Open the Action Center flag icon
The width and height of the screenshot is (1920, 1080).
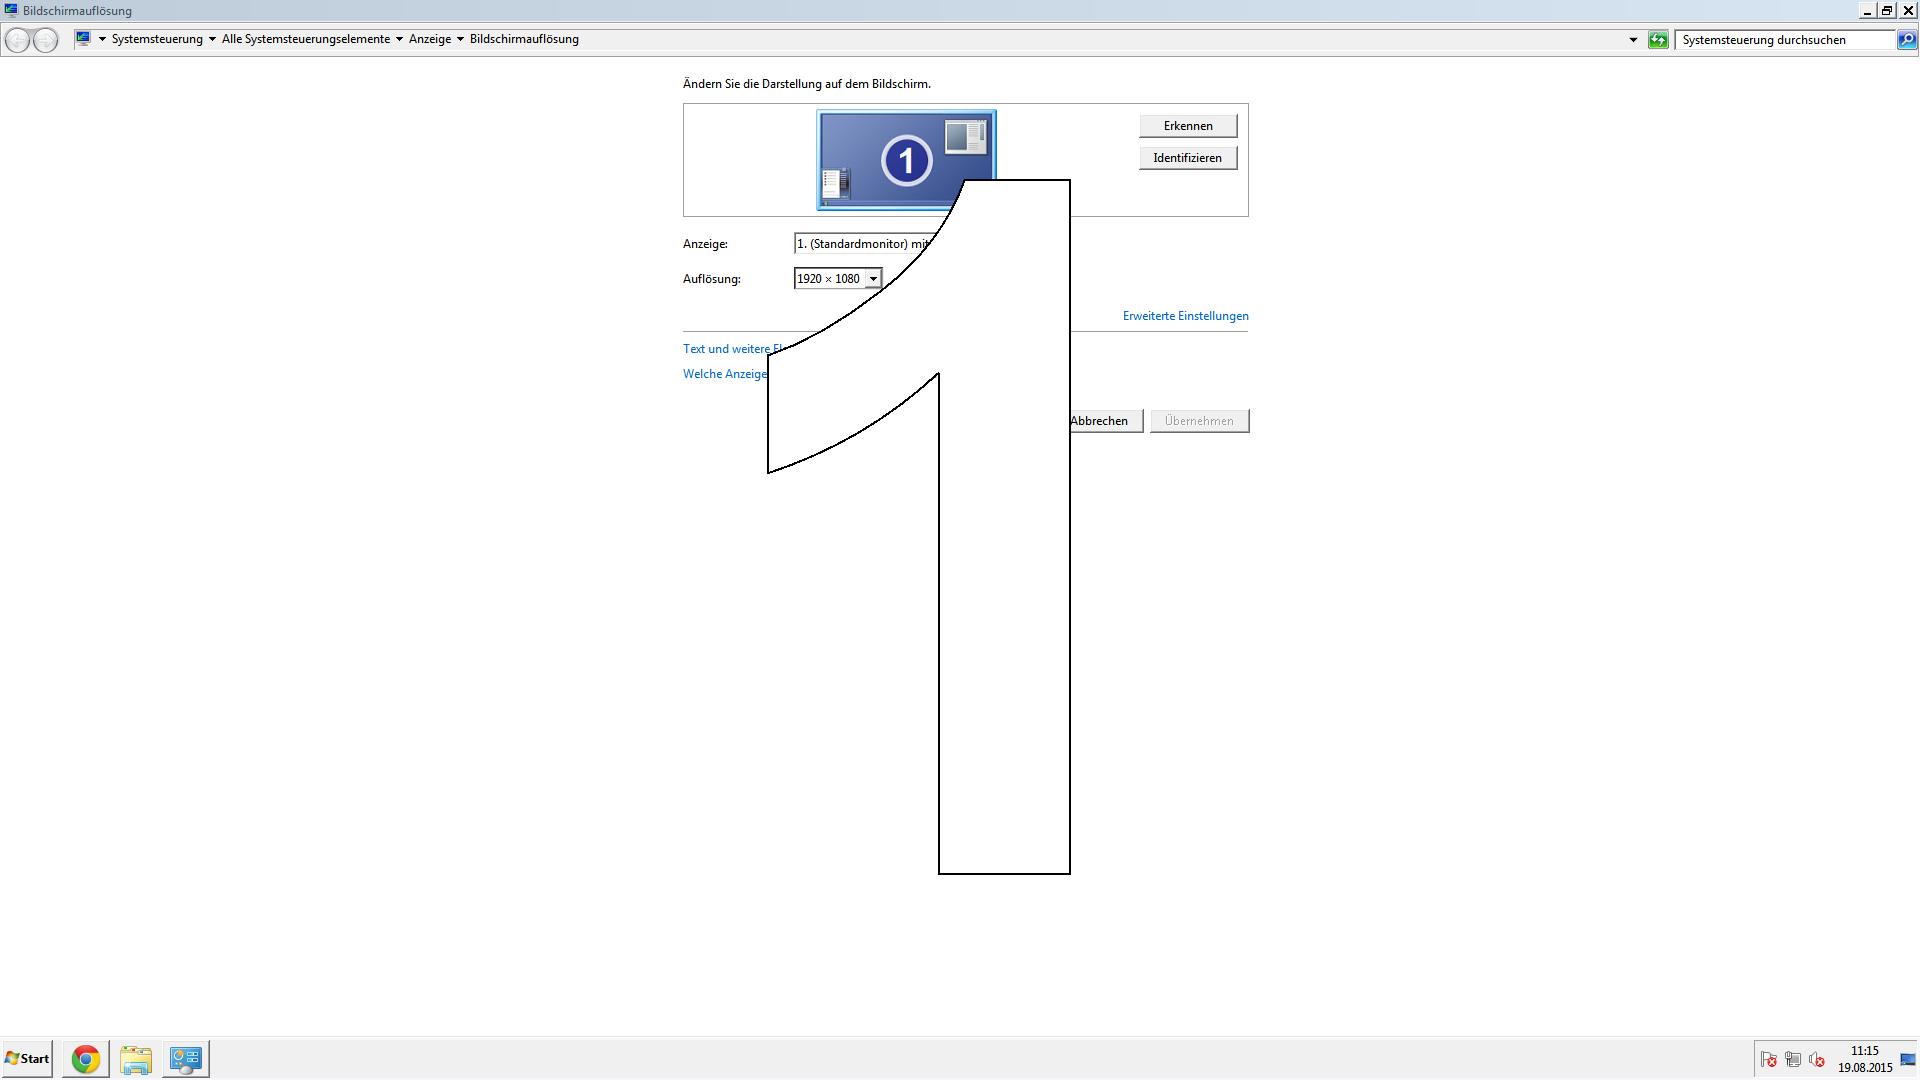pyautogui.click(x=1769, y=1060)
